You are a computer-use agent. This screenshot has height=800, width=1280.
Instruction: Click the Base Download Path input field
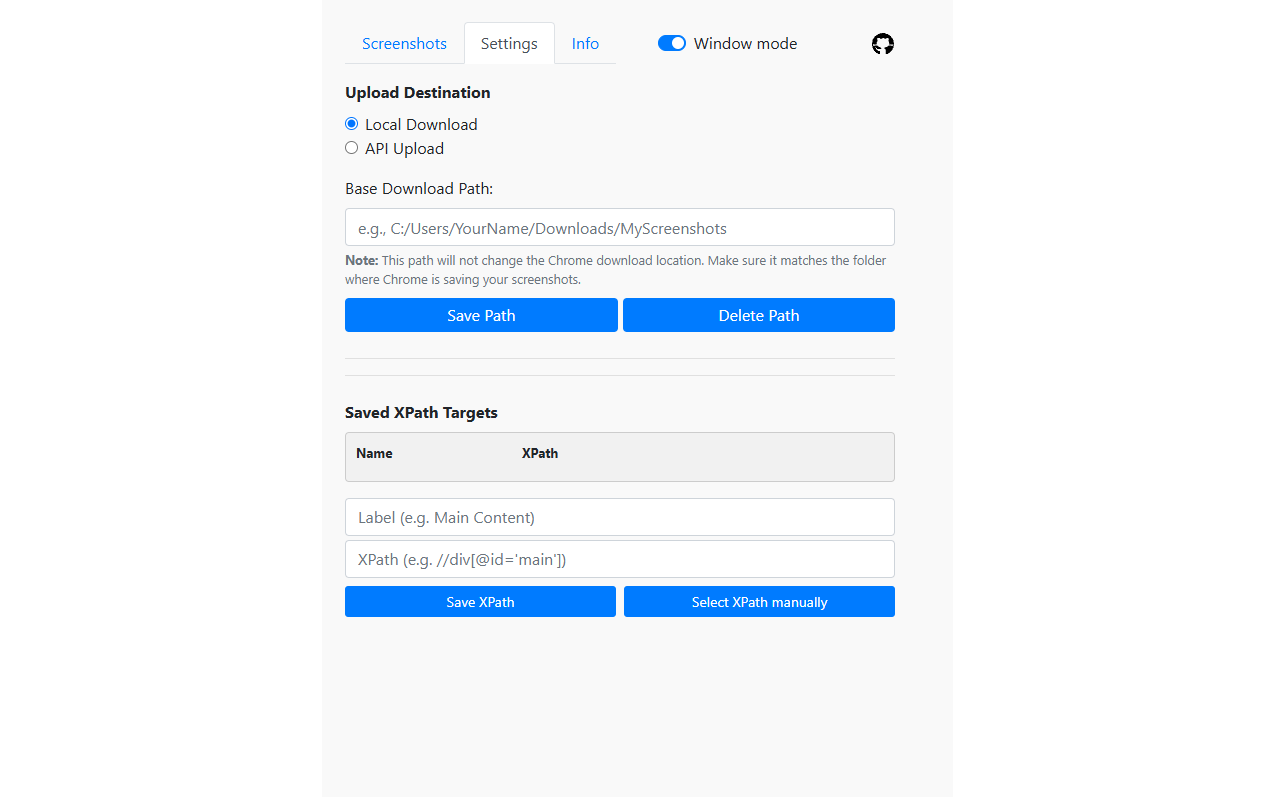point(619,227)
